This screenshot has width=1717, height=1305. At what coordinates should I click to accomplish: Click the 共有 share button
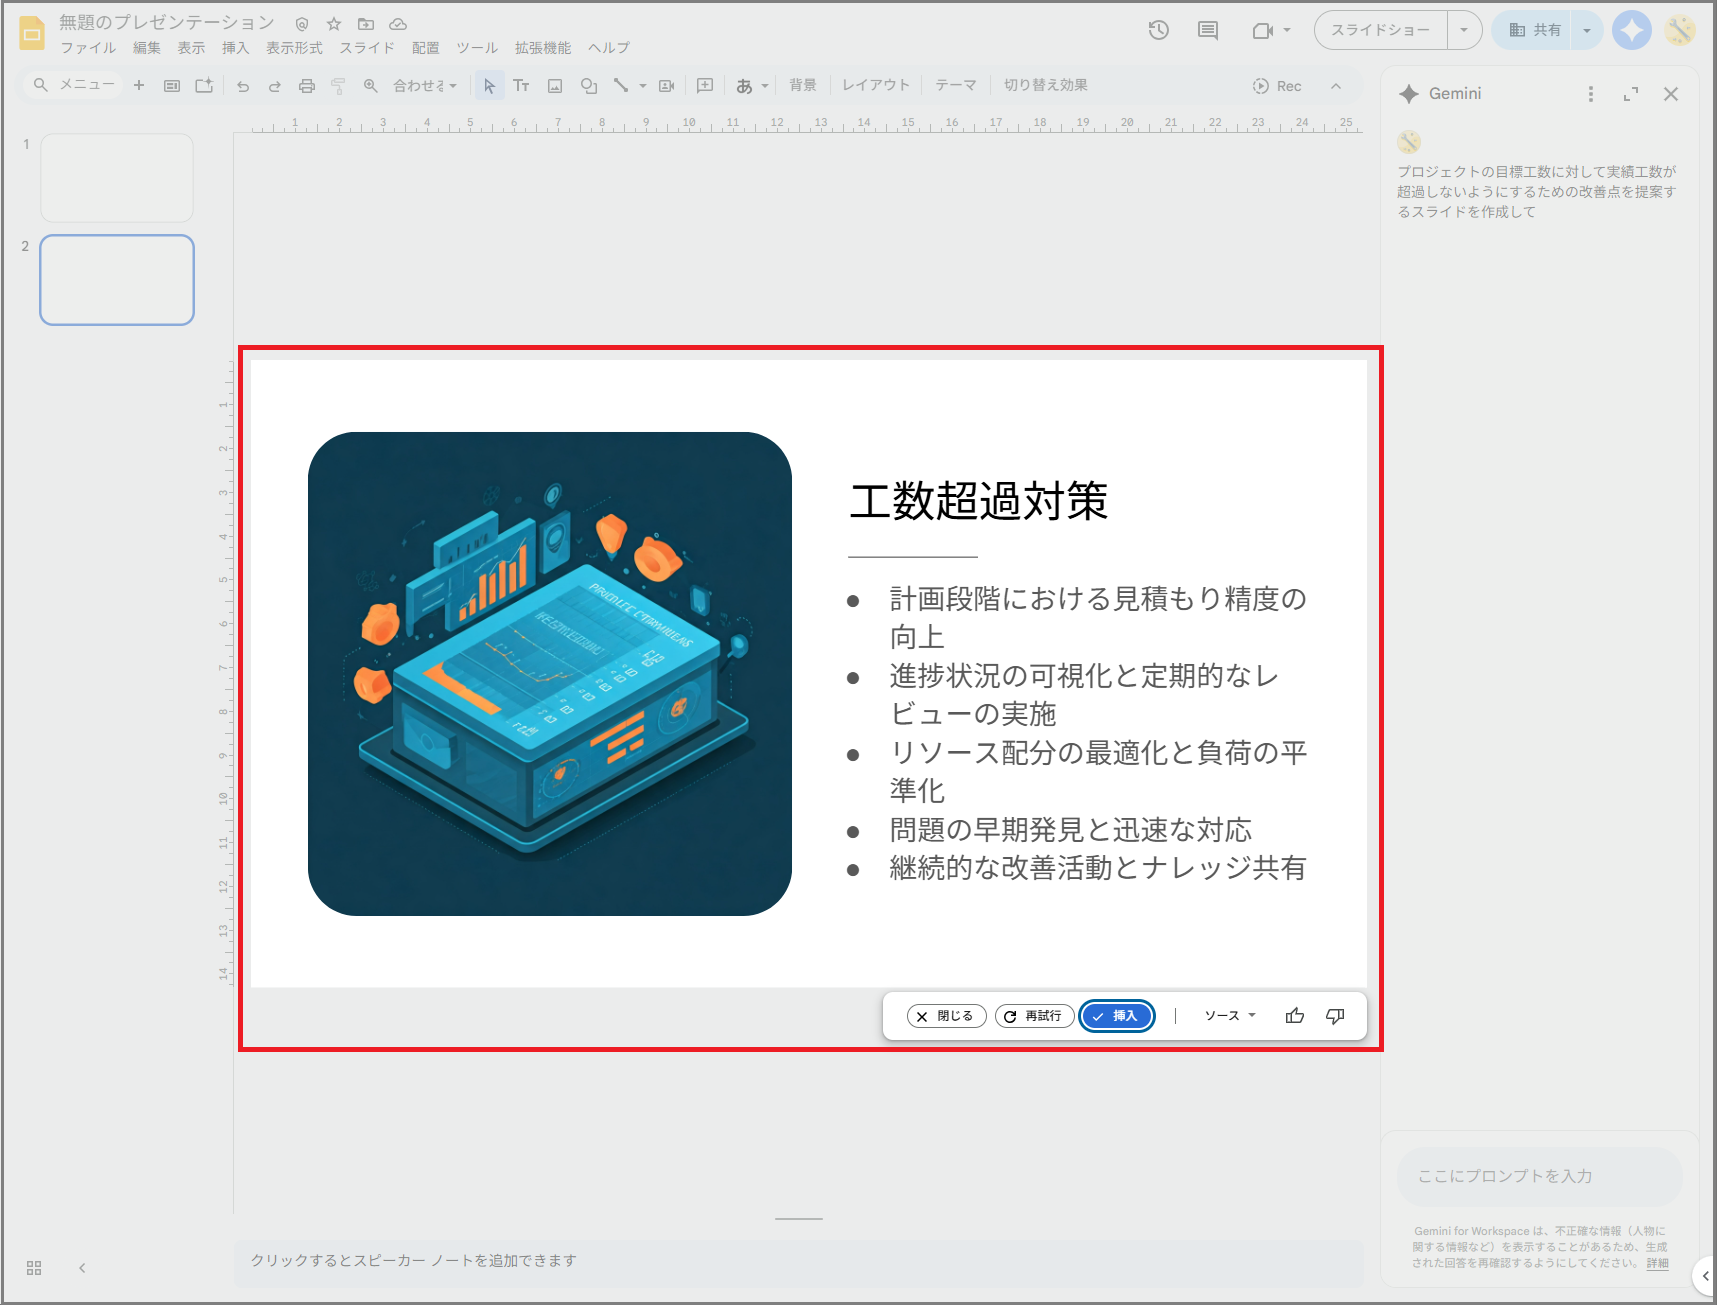[1534, 30]
